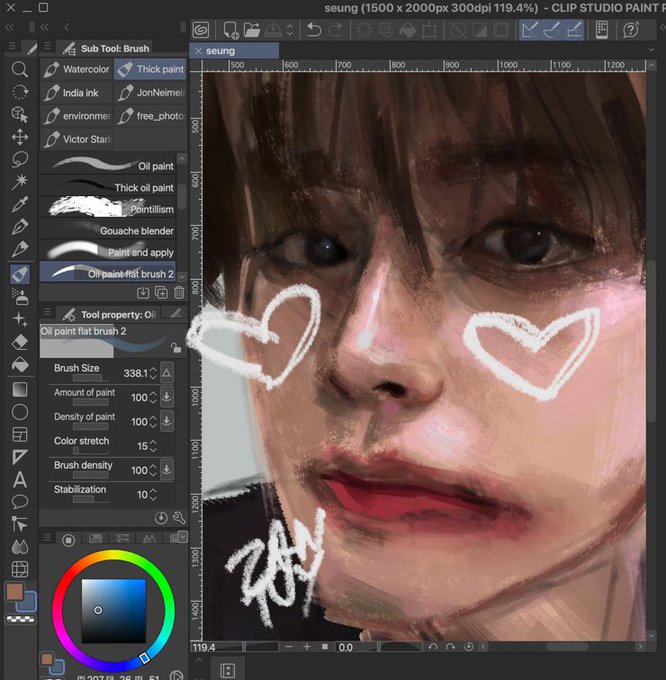Choose Pointillism brush
This screenshot has height=680, width=666.
(108, 208)
